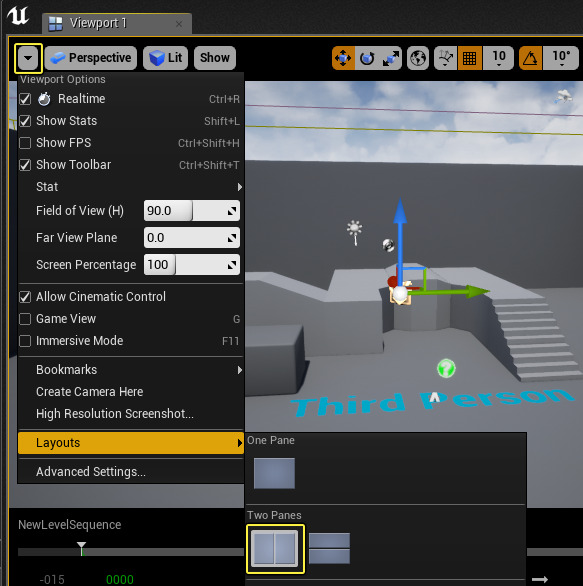Image resolution: width=583 pixels, height=586 pixels.
Task: Open the Lit view mode menu
Action: pos(166,58)
